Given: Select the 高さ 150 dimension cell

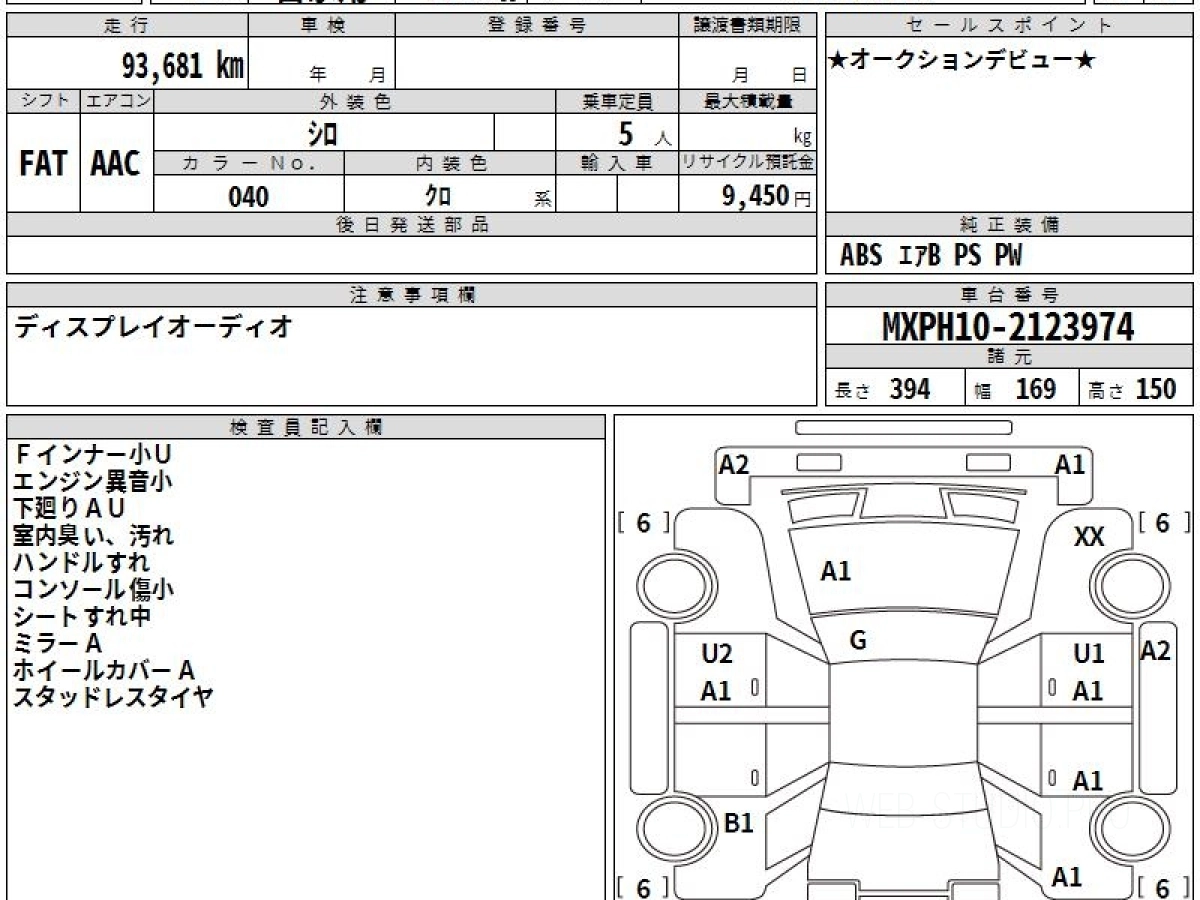Looking at the screenshot, I should (x=1136, y=388).
